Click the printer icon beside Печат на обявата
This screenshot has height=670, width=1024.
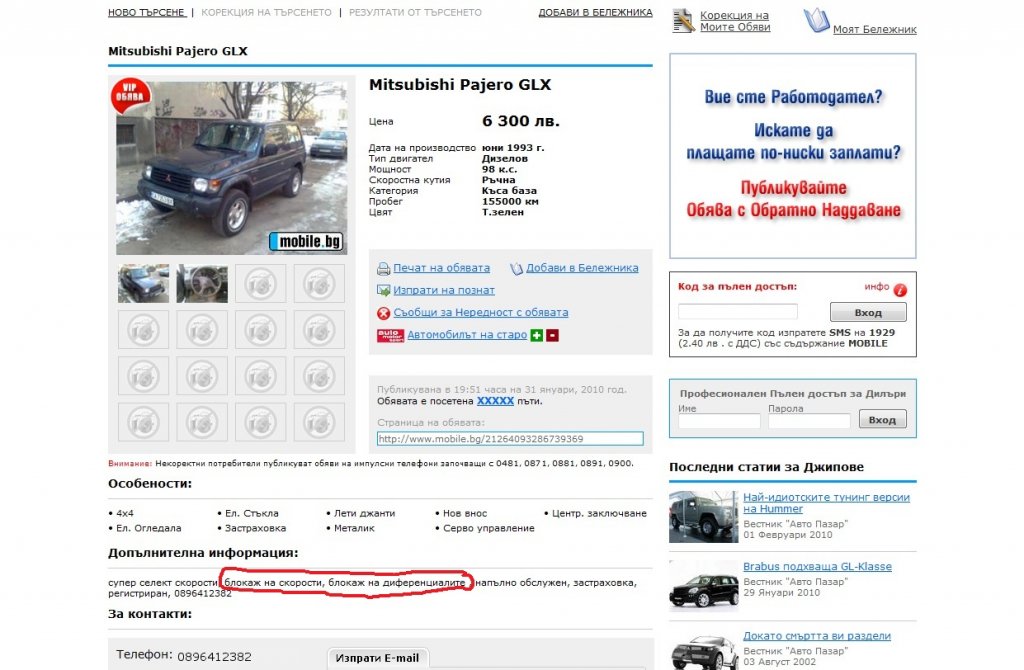pos(383,268)
